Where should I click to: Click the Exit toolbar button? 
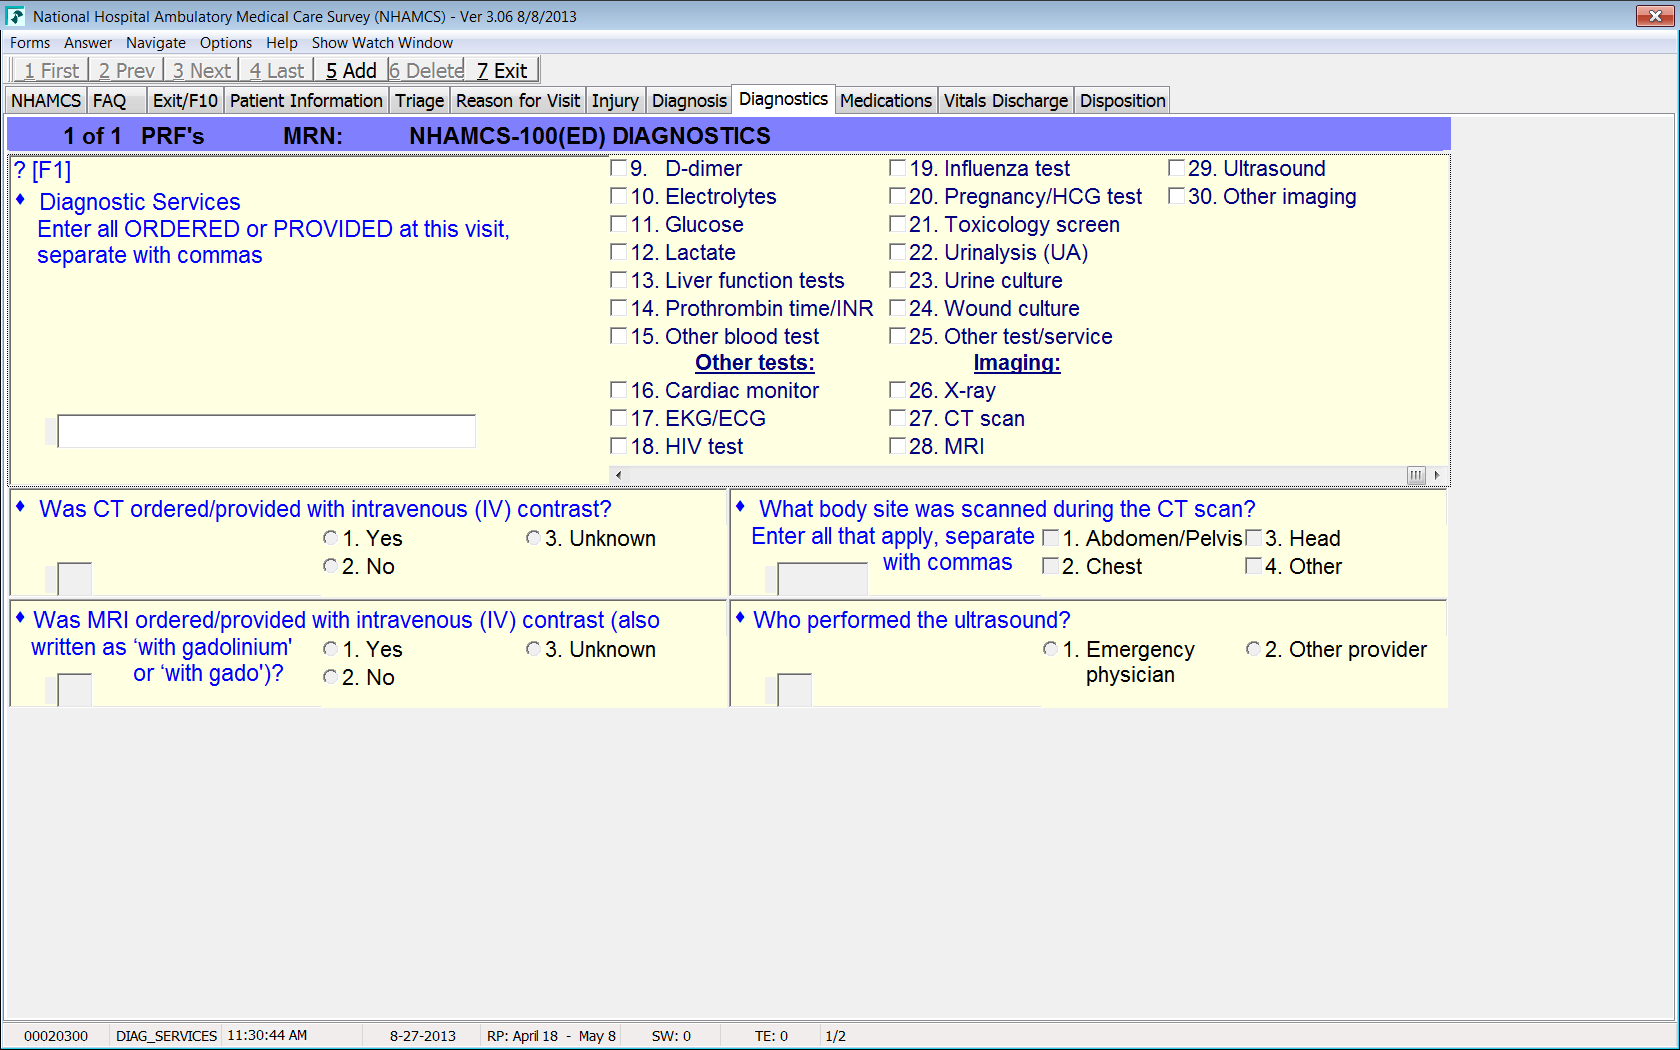(x=502, y=71)
